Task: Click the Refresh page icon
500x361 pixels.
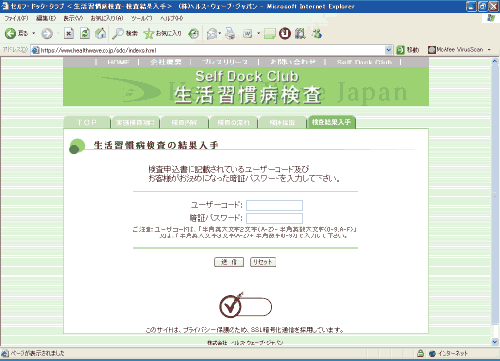Action: 85,33
